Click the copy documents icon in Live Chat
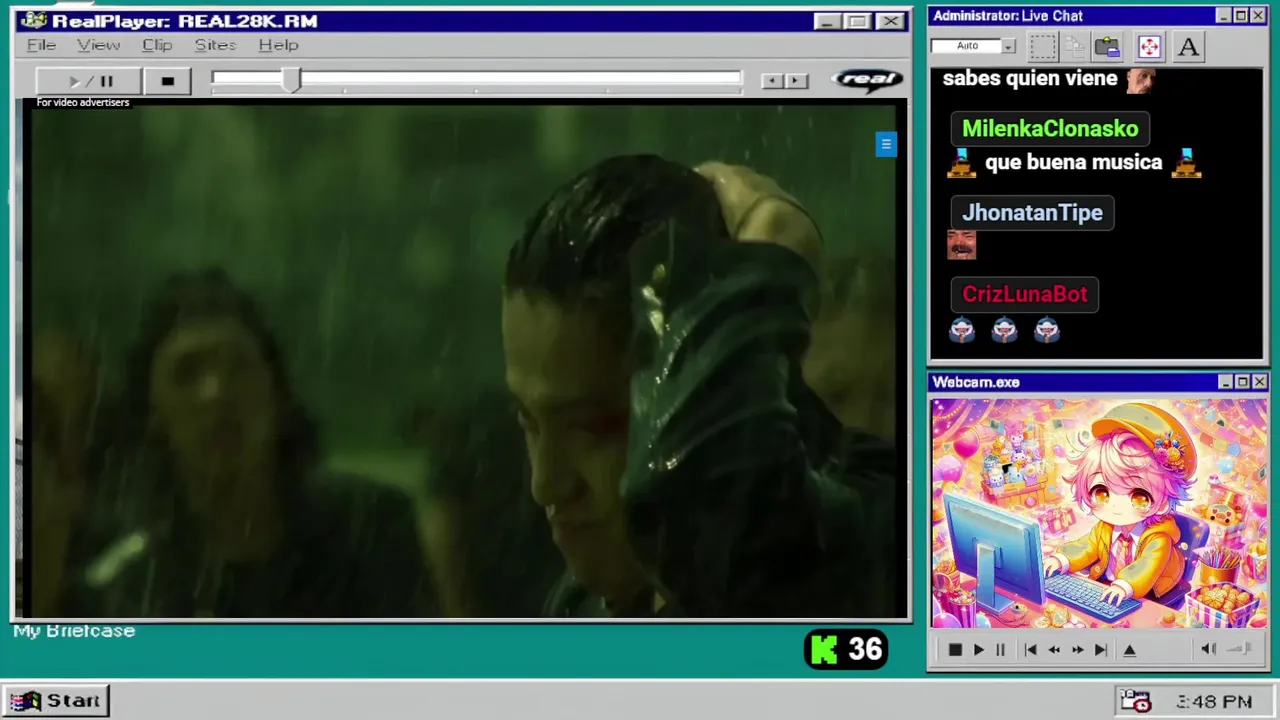The image size is (1280, 720). coord(1075,47)
